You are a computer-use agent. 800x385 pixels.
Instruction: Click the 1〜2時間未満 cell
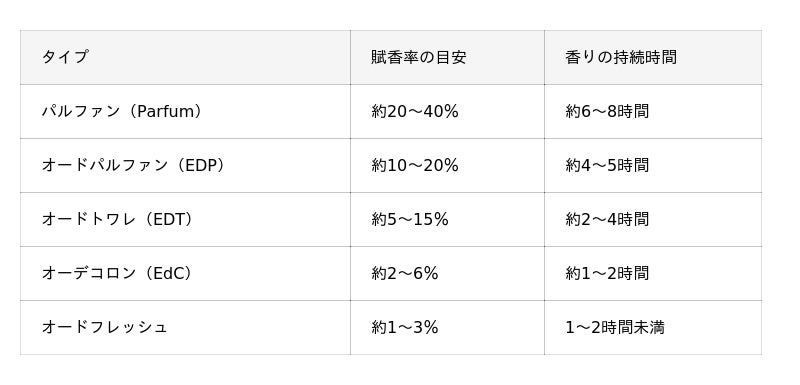tap(653, 328)
